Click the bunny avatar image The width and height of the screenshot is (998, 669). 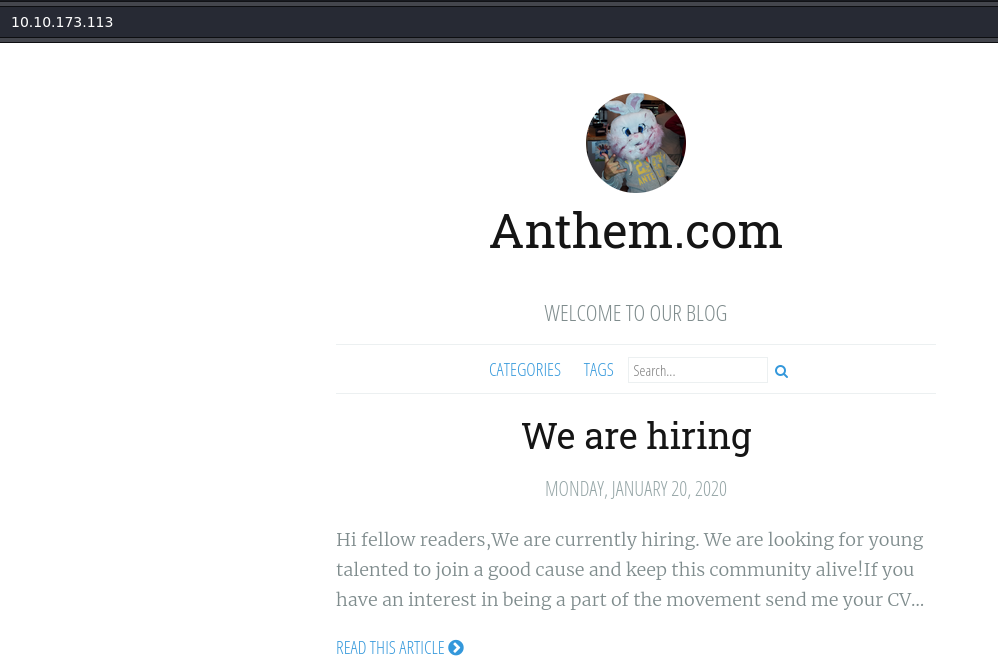pos(636,143)
